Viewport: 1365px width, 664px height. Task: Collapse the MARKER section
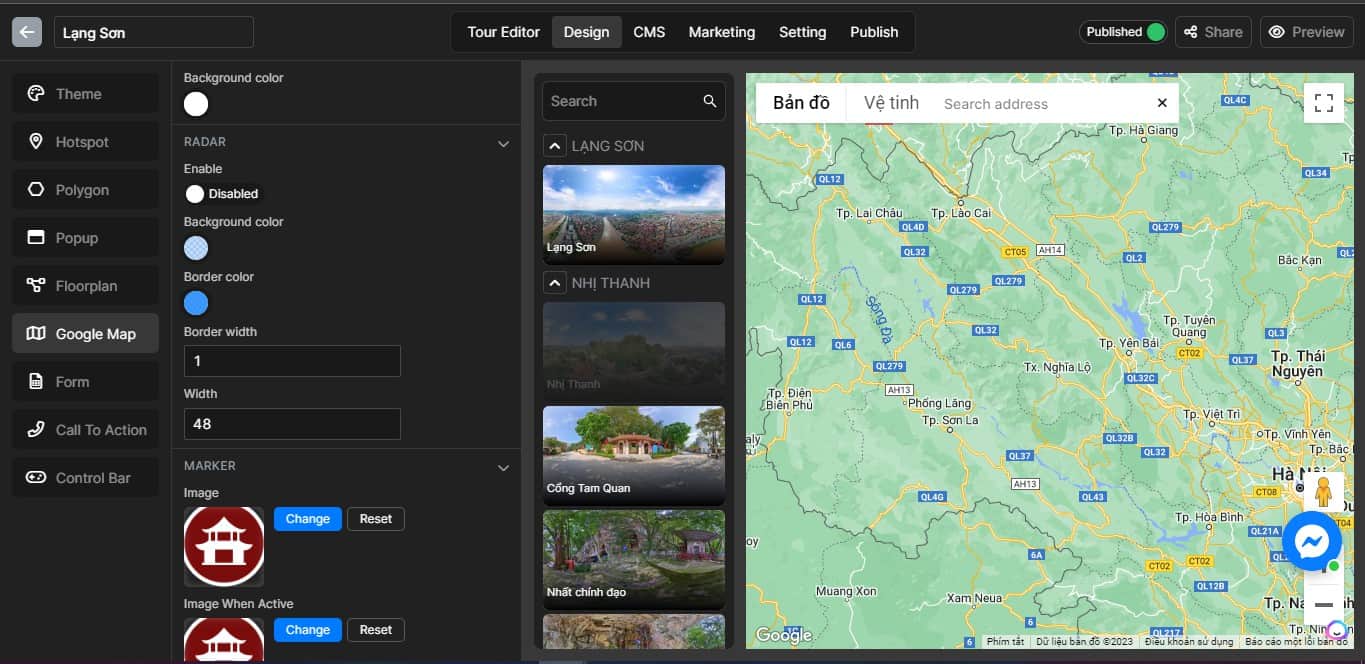(x=503, y=467)
